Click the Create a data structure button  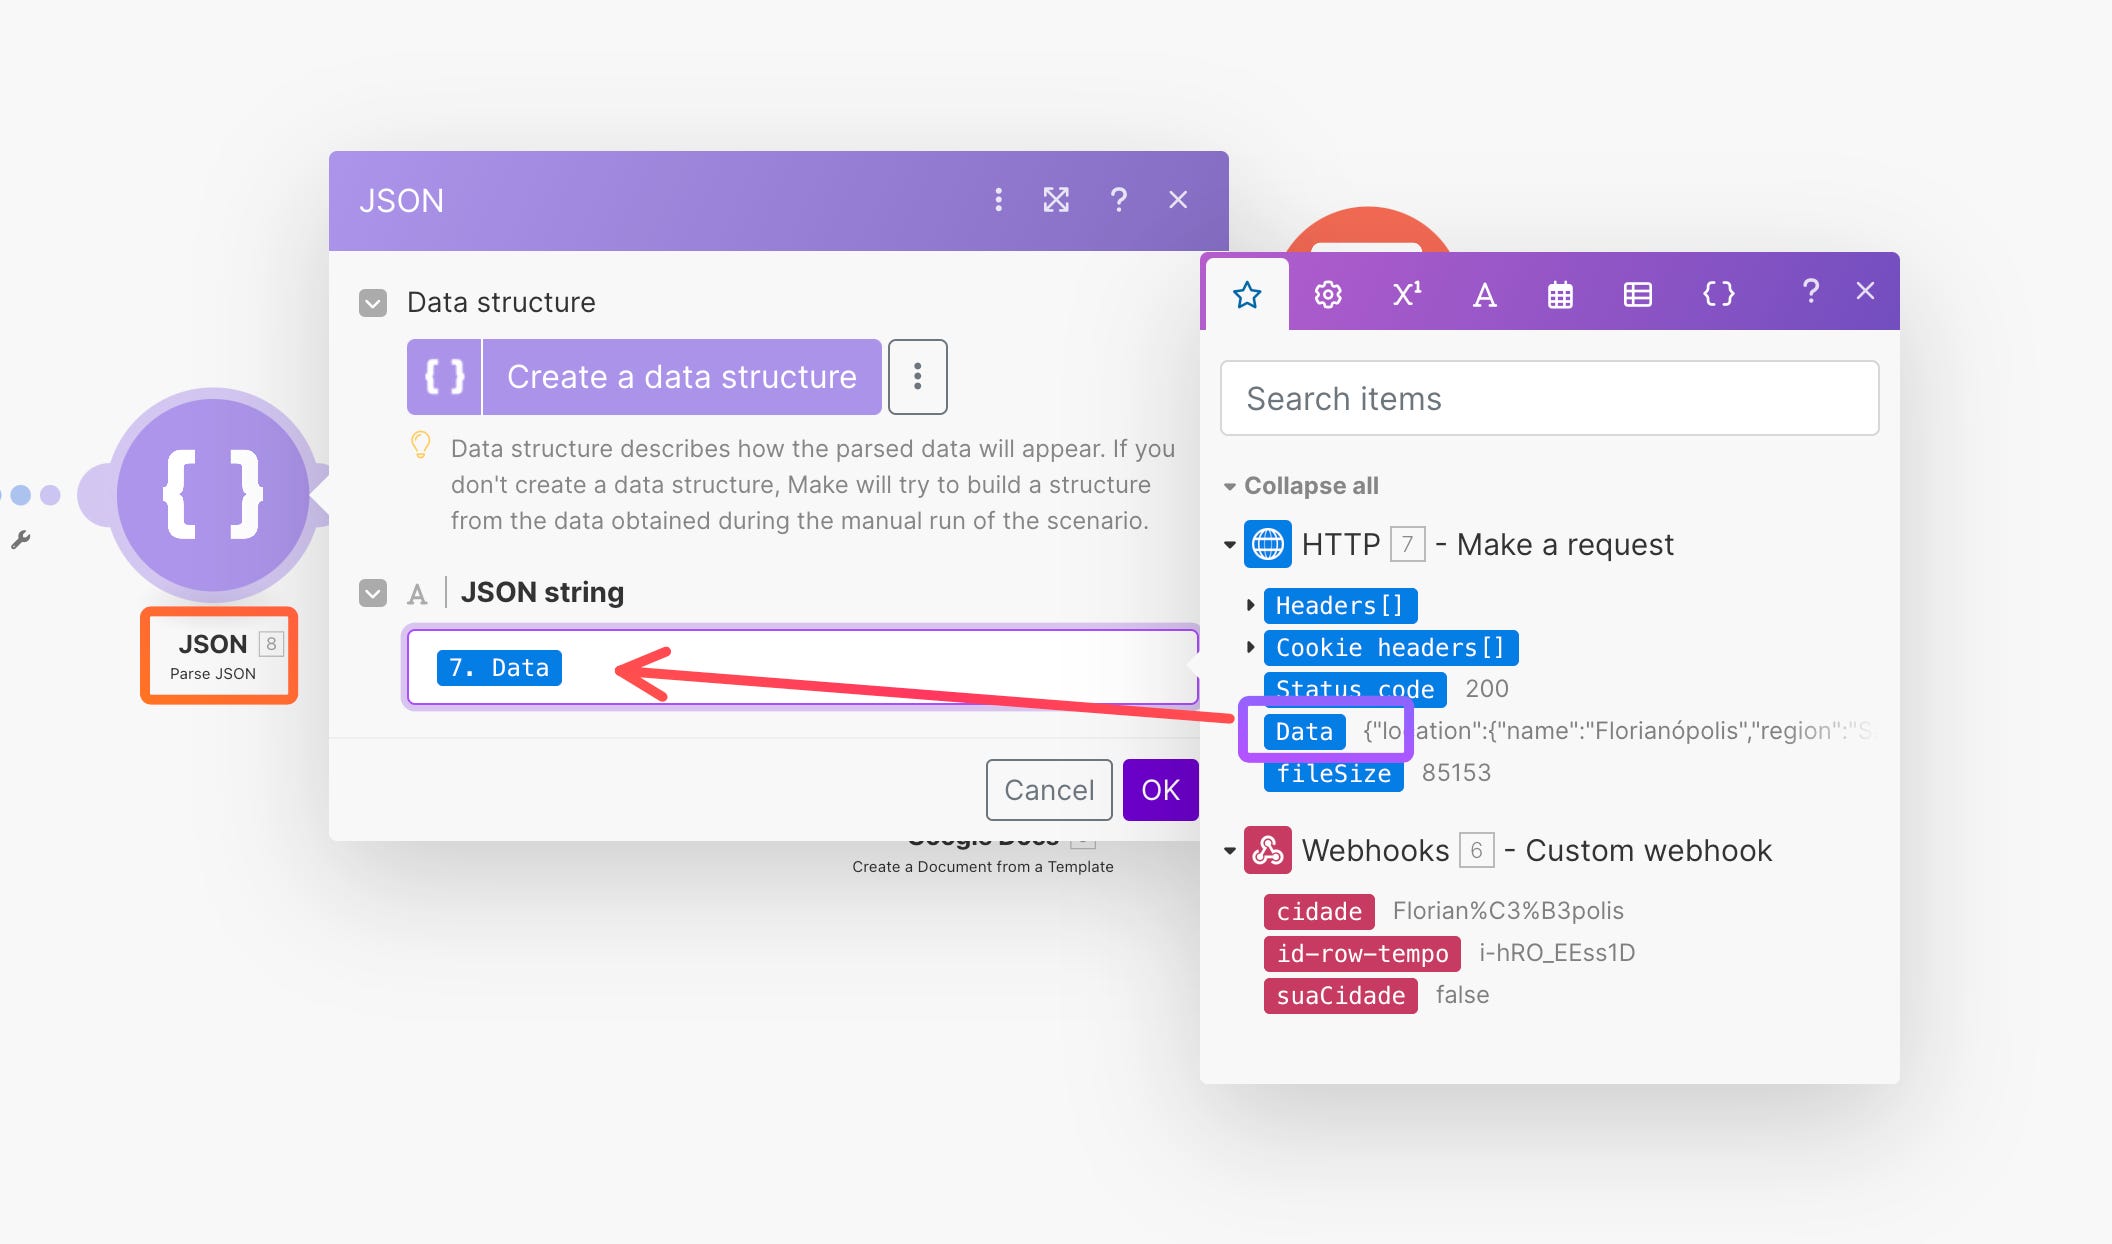click(x=680, y=377)
